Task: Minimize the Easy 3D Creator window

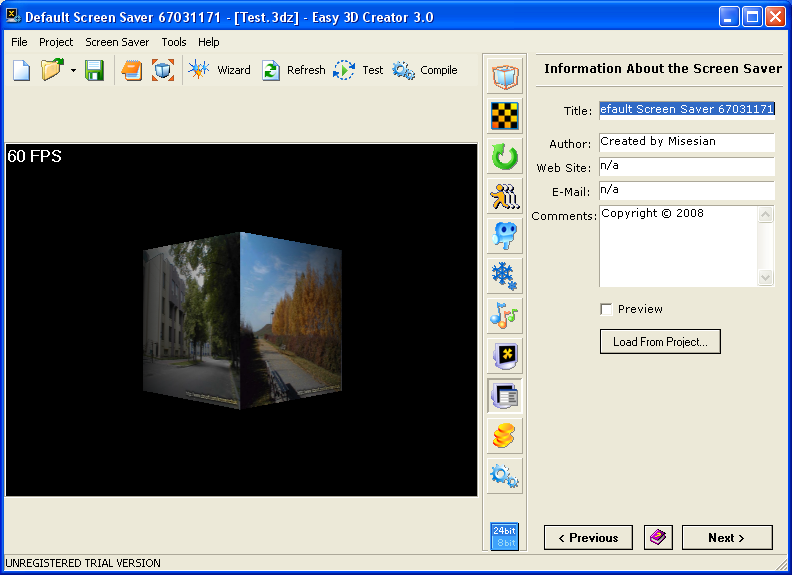Action: 729,17
